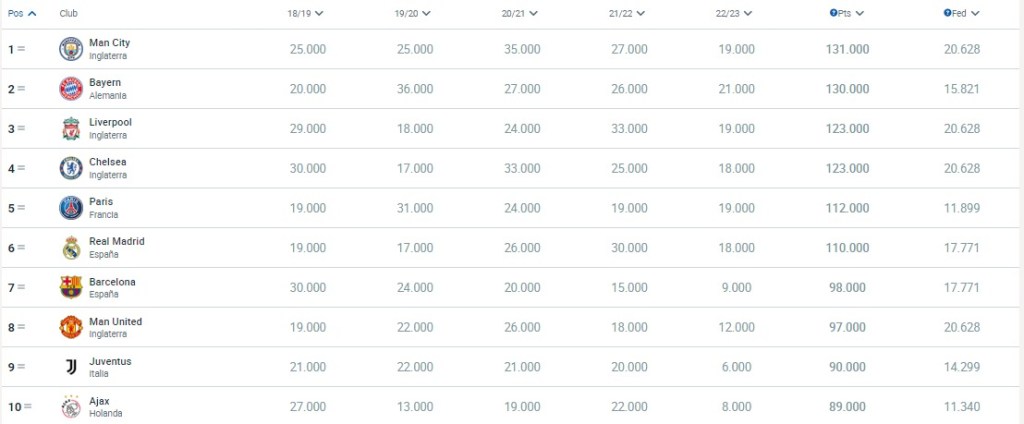Image resolution: width=1024 pixels, height=424 pixels.
Task: Click the Paris club crest
Action: point(70,208)
